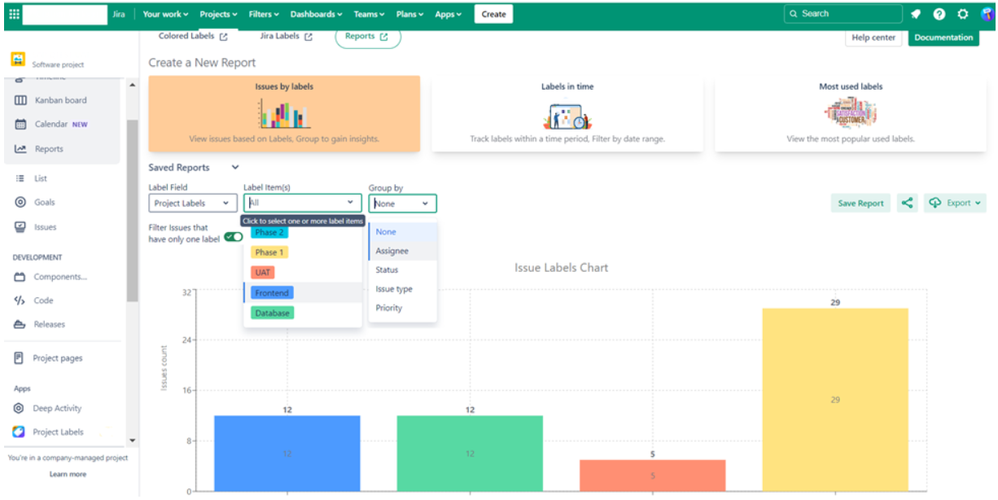
Task: Select Issue type in Group by list
Action: (403, 289)
